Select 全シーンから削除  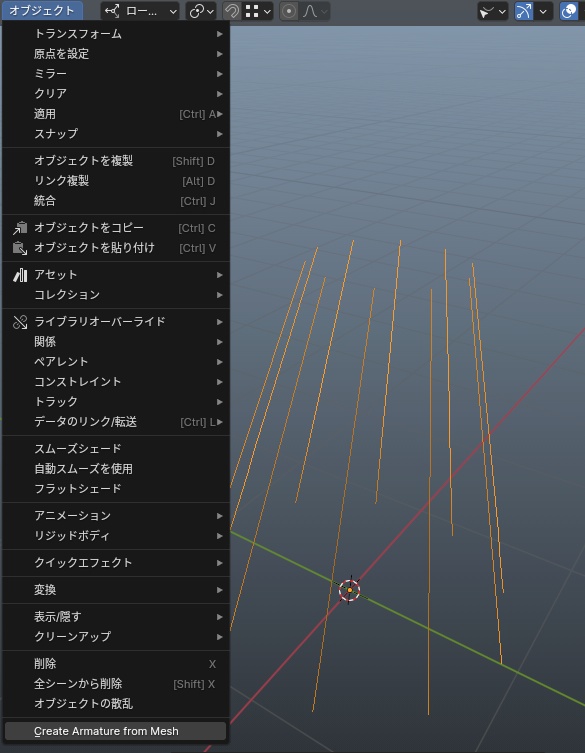click(116, 684)
